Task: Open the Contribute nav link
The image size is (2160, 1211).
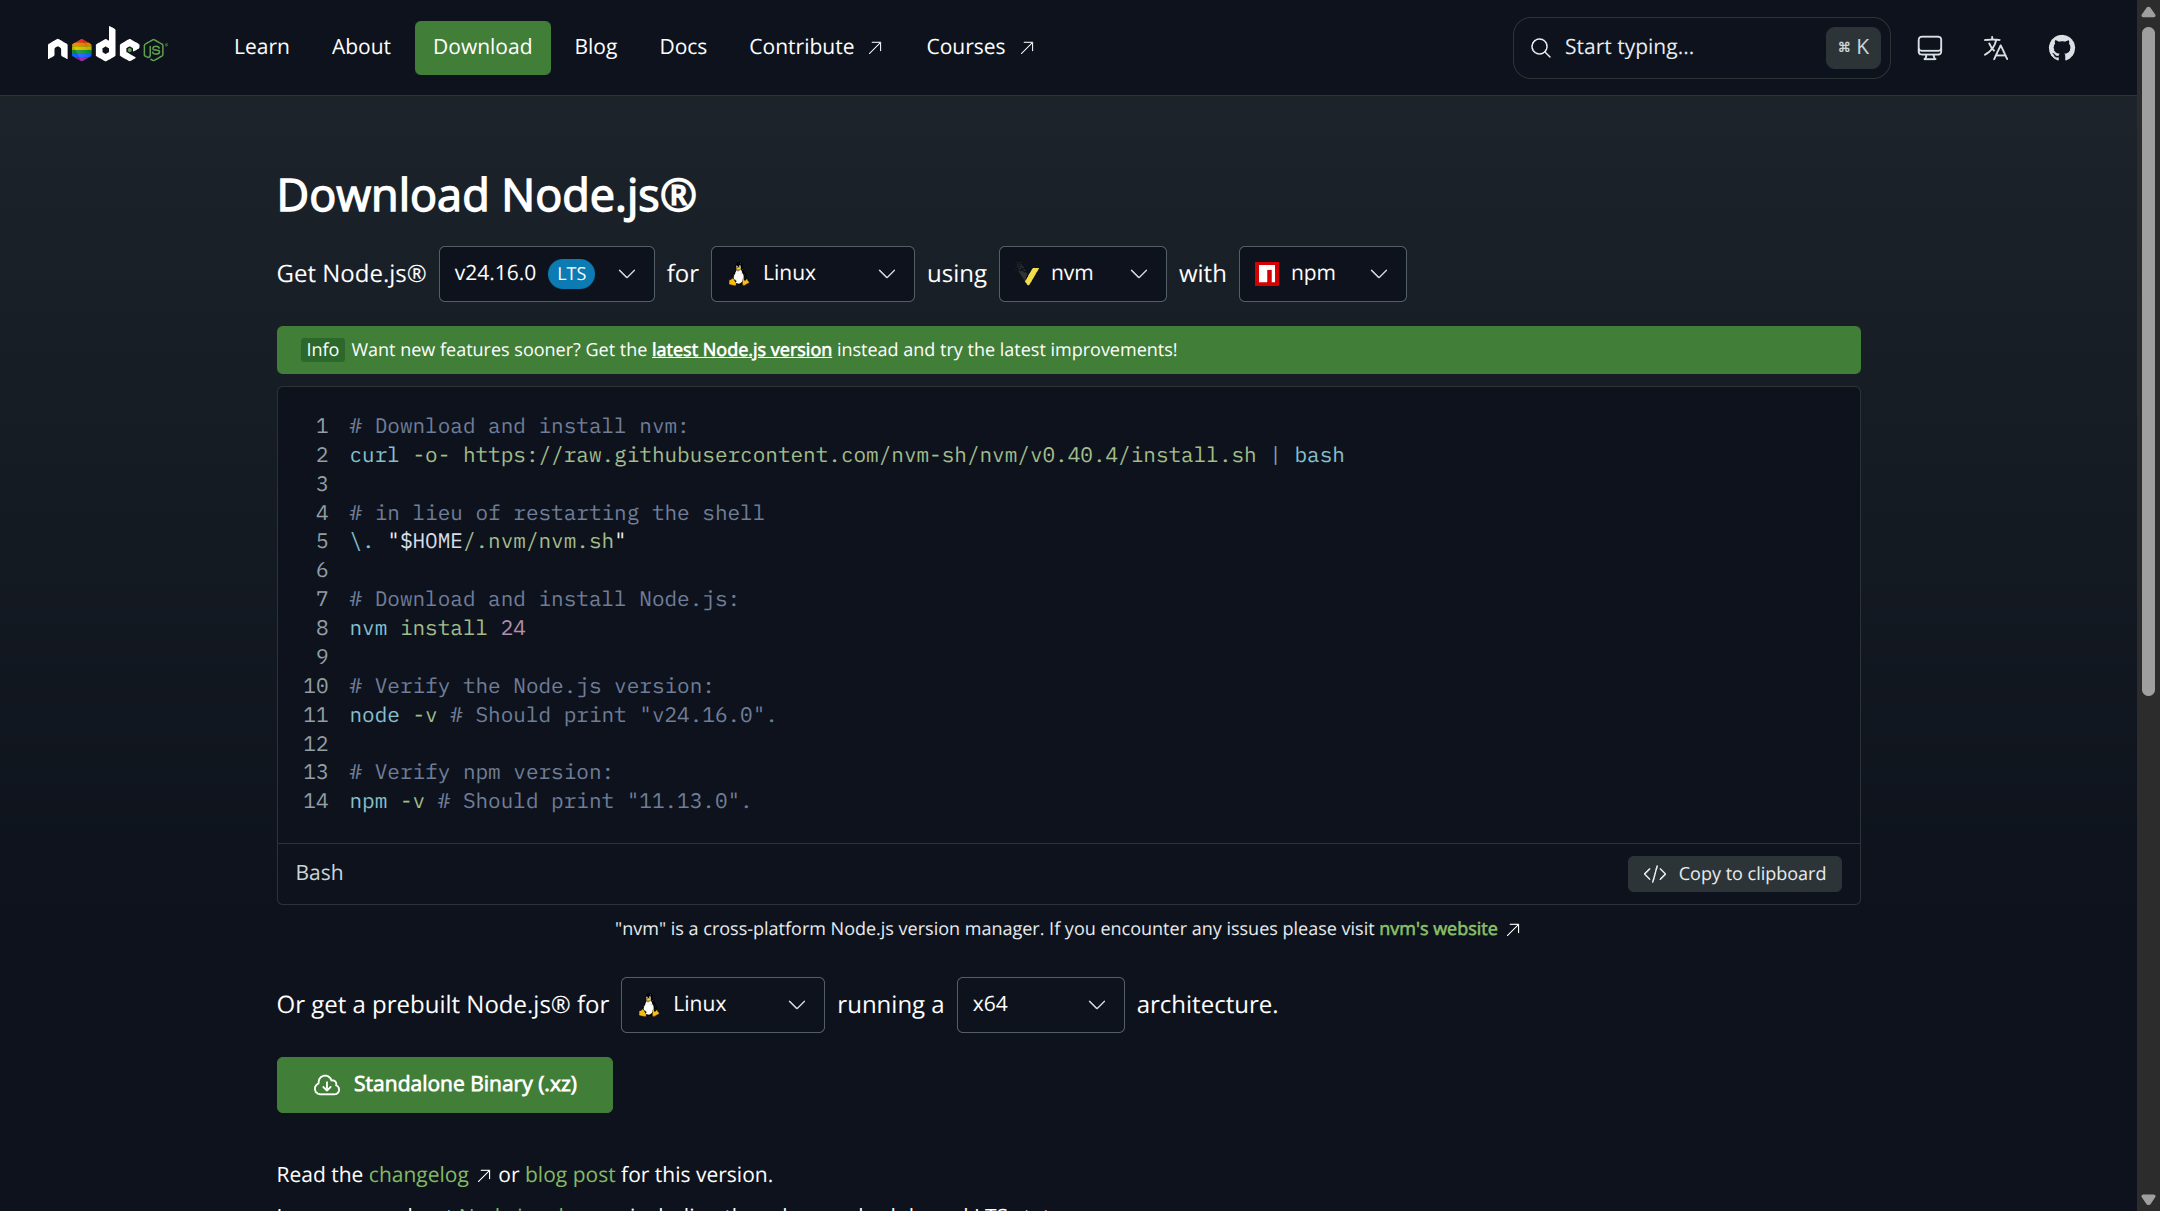Action: coord(816,47)
